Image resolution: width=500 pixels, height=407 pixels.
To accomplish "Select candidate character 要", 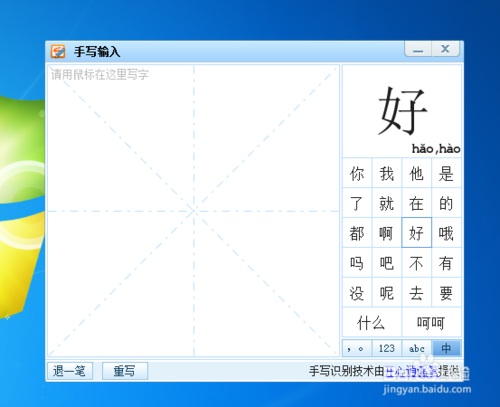I will [446, 293].
